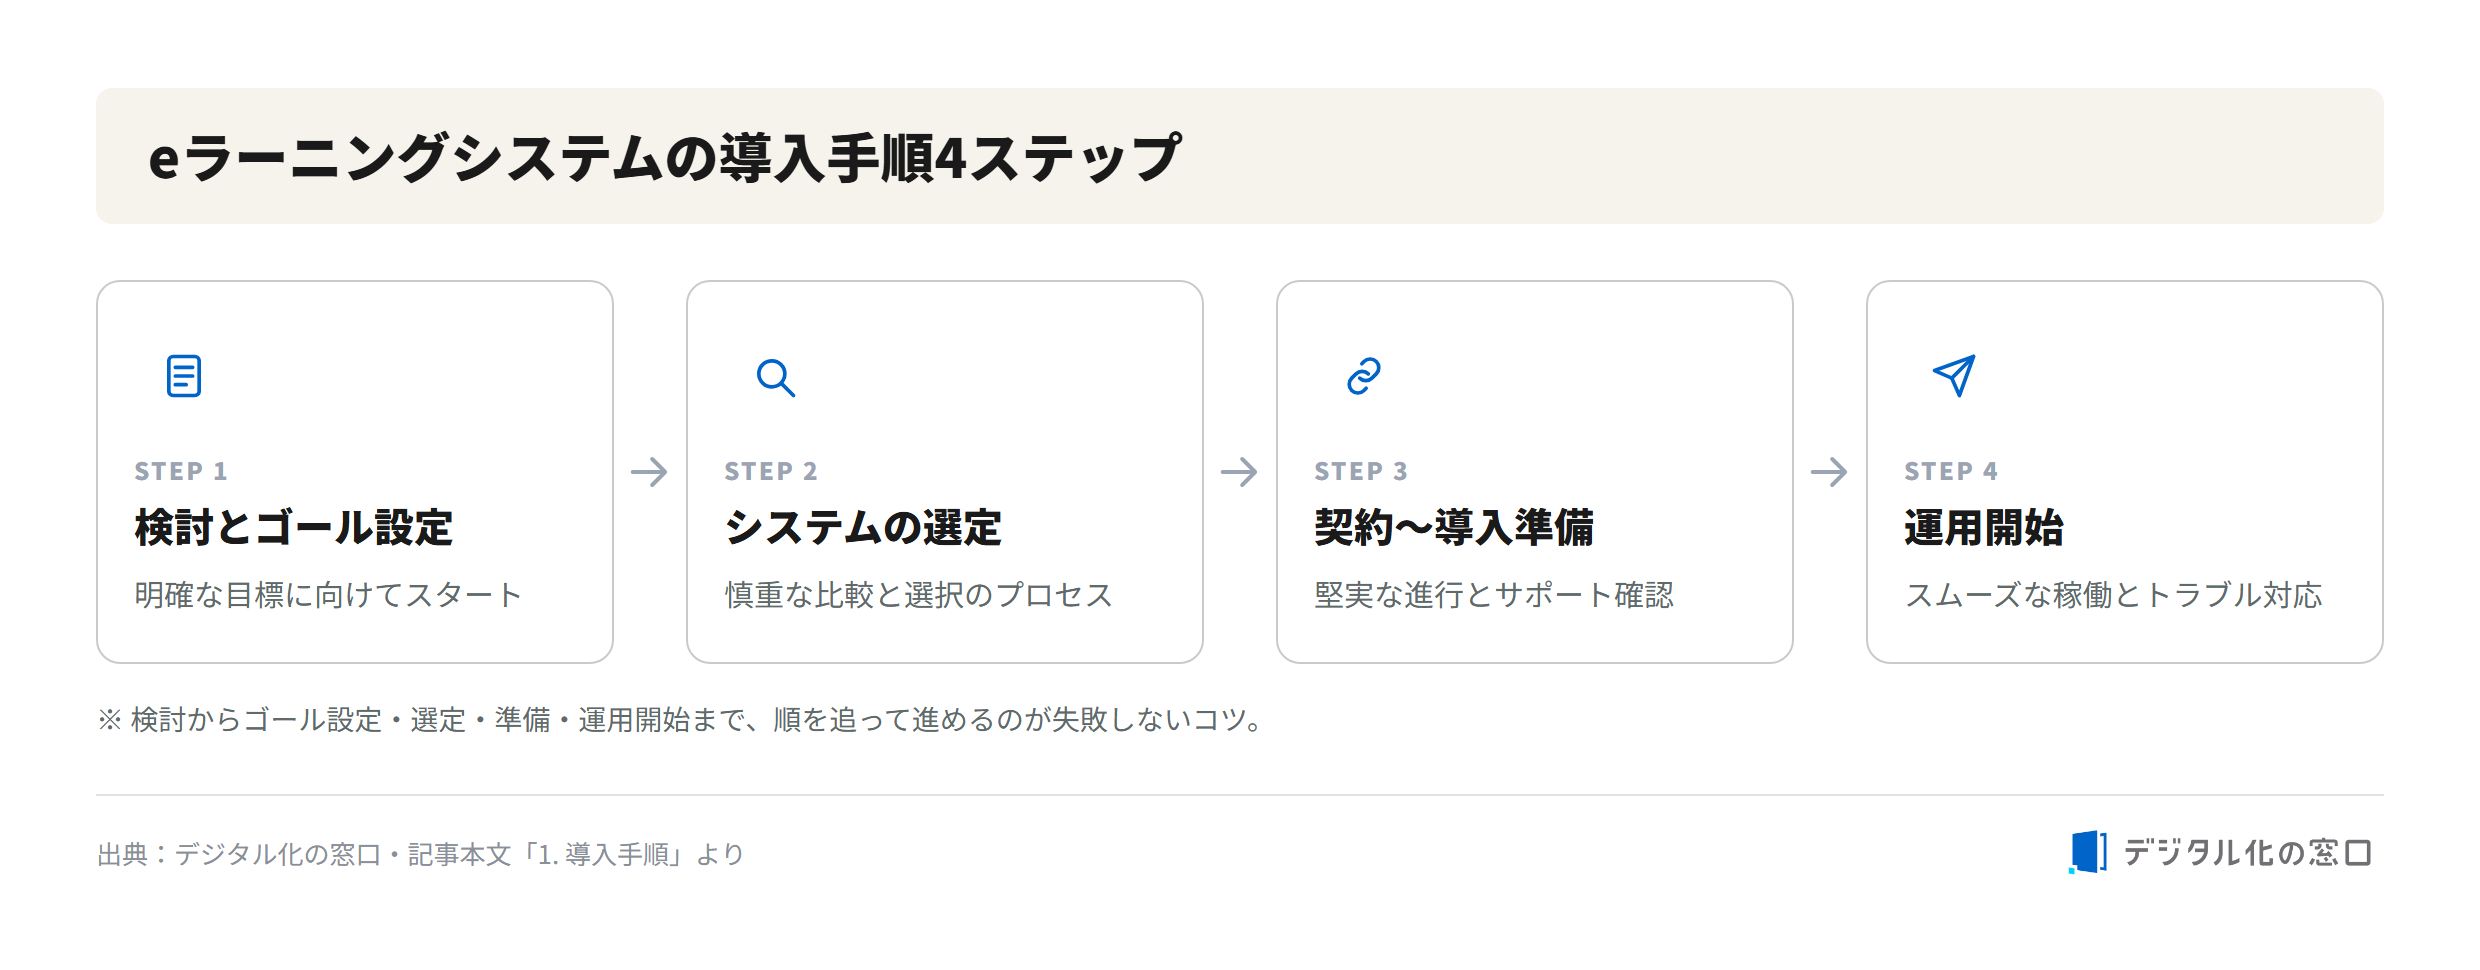Click the chain link icon in Step 3

1364,376
